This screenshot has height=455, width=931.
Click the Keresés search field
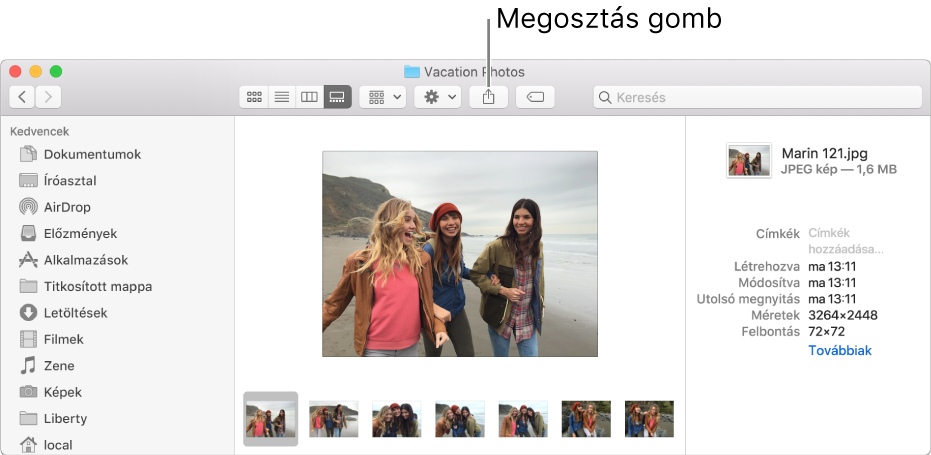click(x=757, y=97)
